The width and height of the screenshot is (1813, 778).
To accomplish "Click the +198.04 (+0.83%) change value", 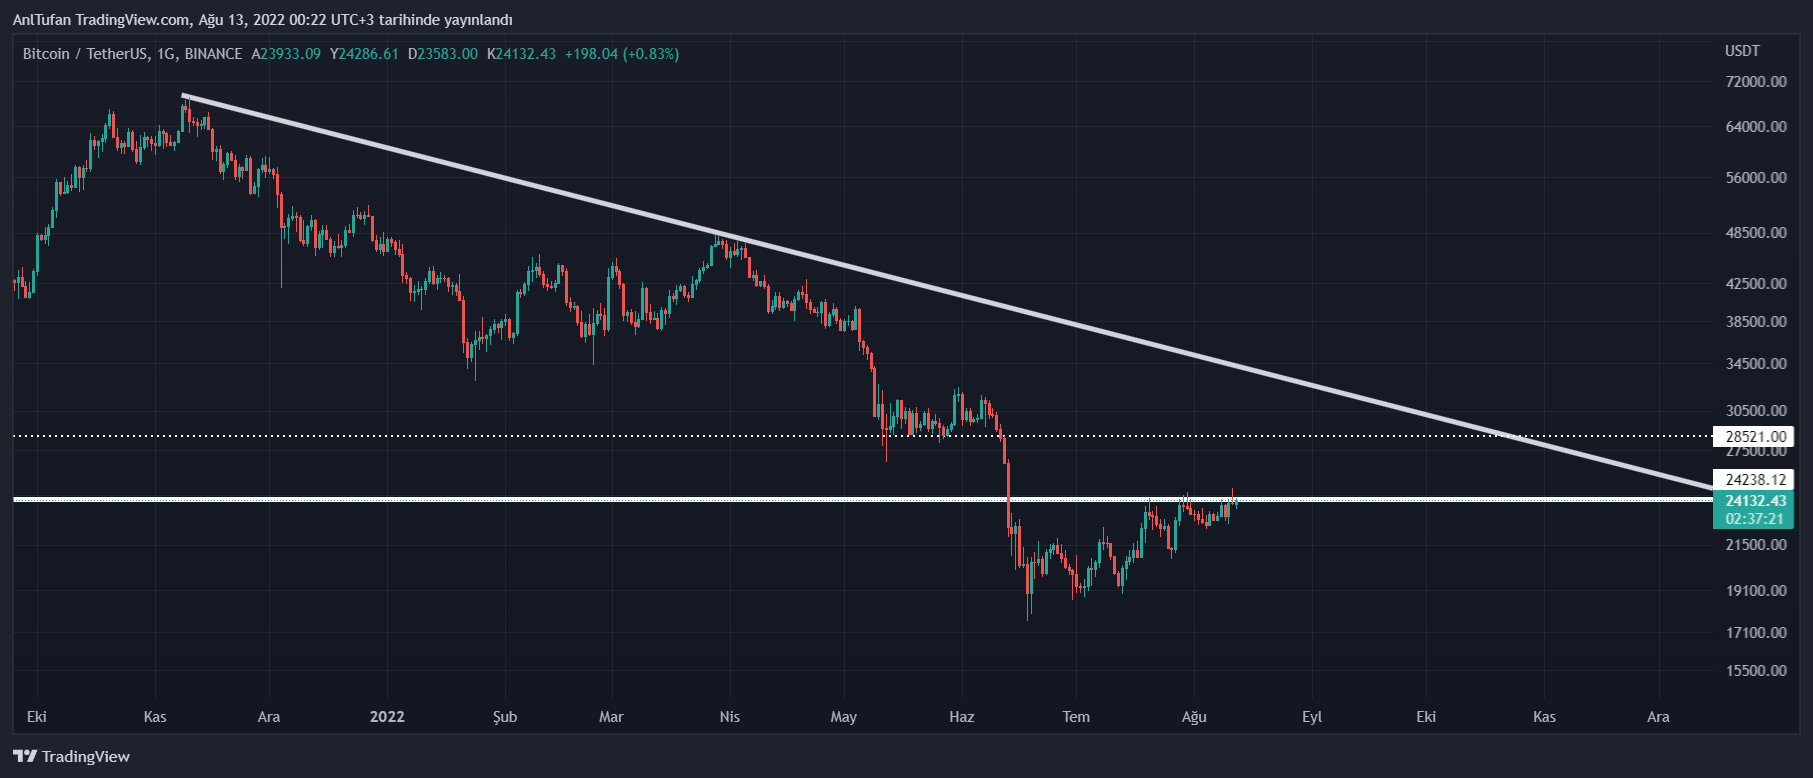I will click(x=621, y=54).
